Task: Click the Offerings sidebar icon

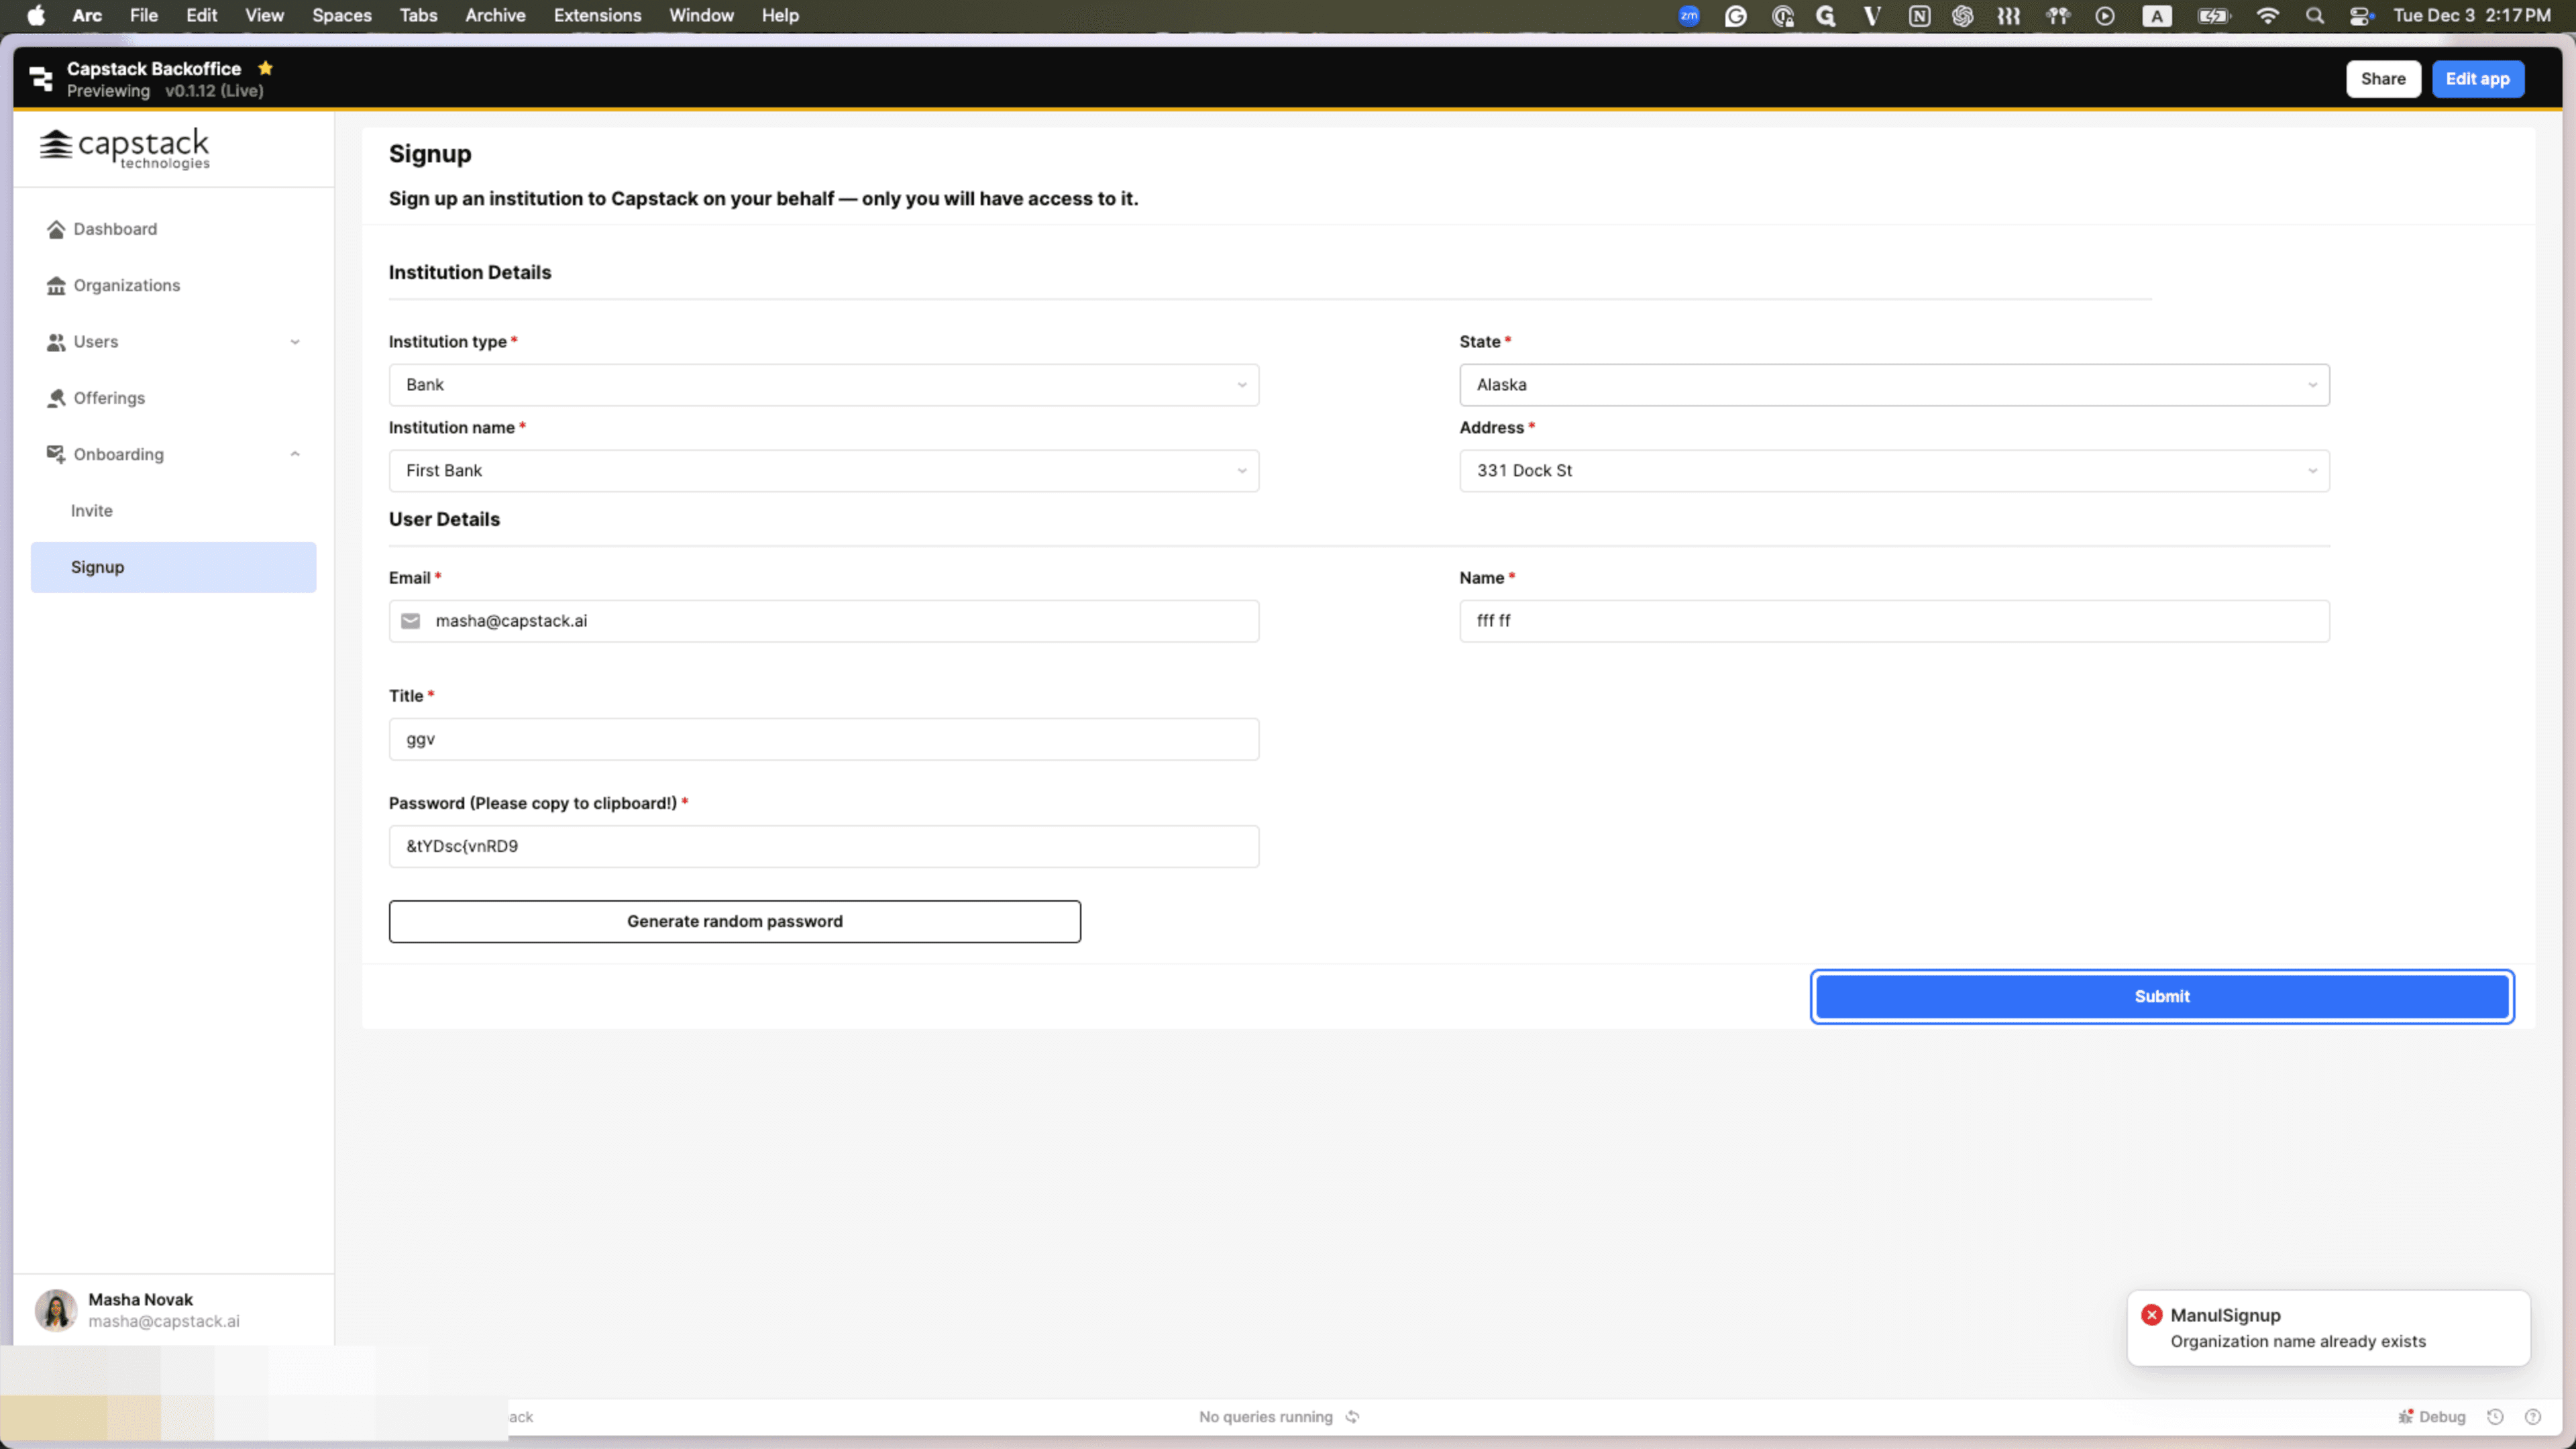Action: pos(56,398)
